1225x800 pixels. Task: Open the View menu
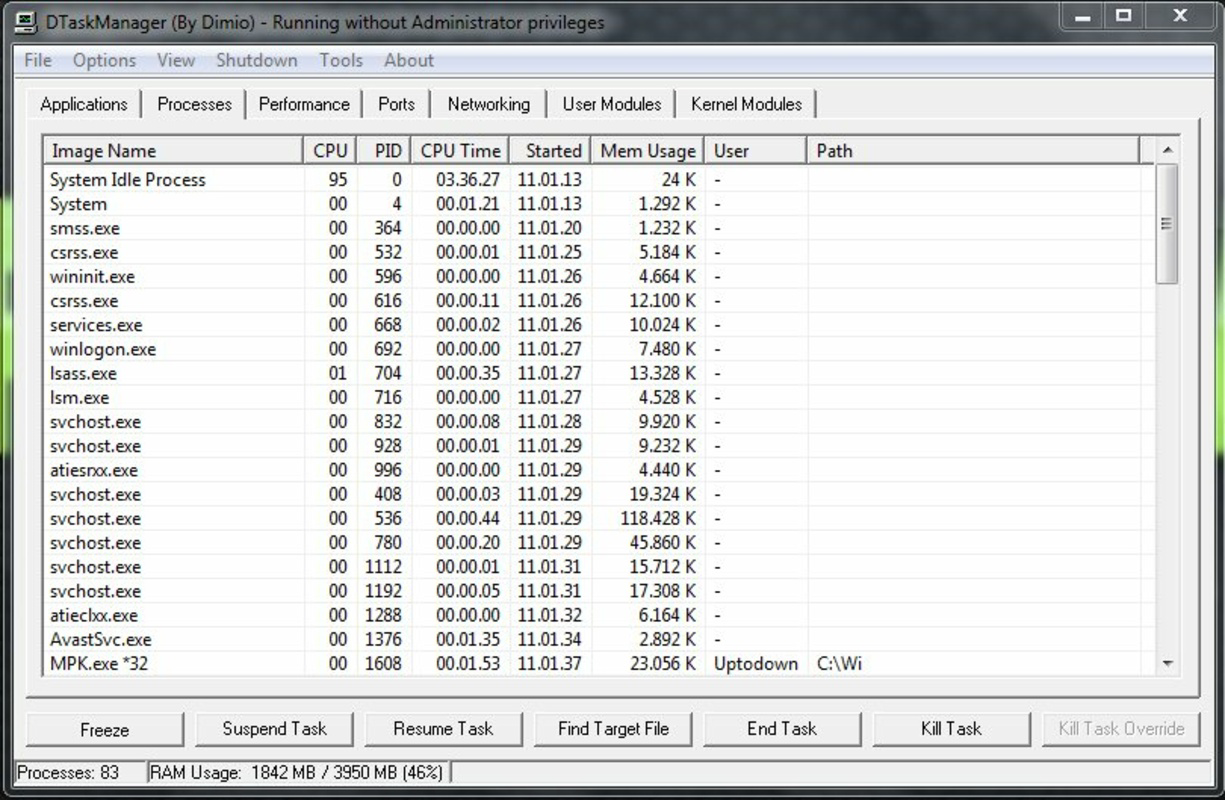tap(175, 60)
